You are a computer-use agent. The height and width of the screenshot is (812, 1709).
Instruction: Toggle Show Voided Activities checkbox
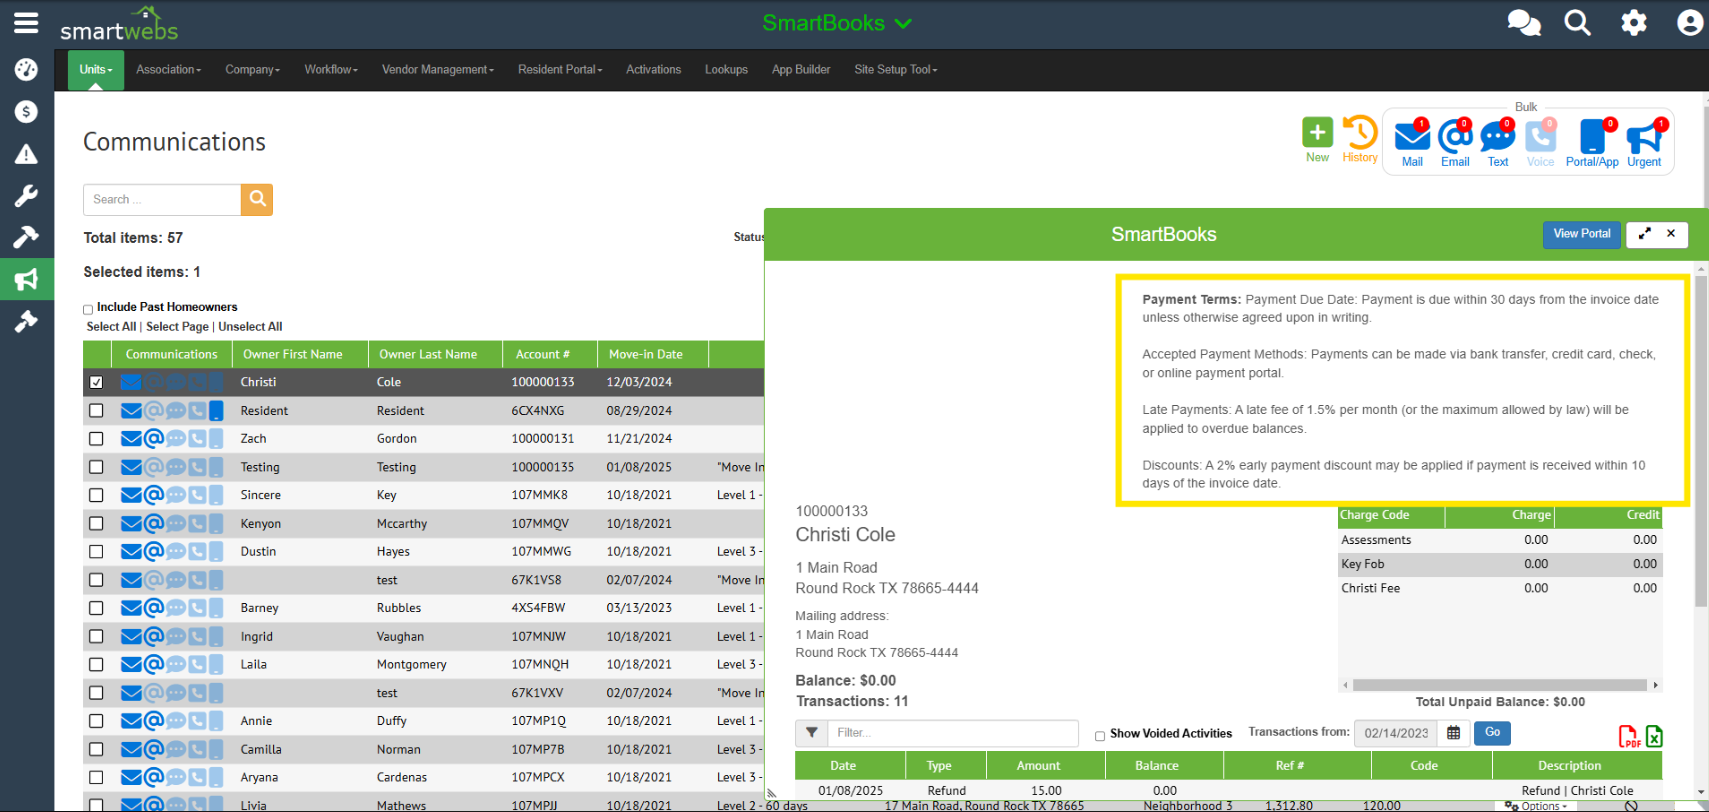tap(1100, 735)
